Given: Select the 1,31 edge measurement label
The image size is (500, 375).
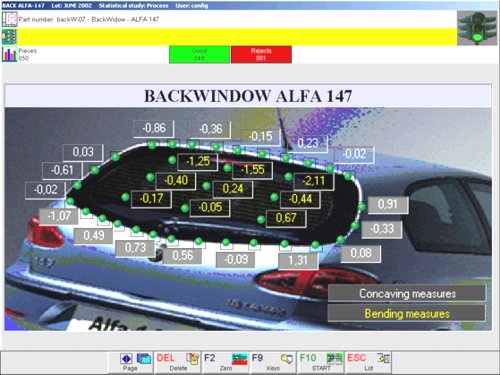Looking at the screenshot, I should coord(298,260).
